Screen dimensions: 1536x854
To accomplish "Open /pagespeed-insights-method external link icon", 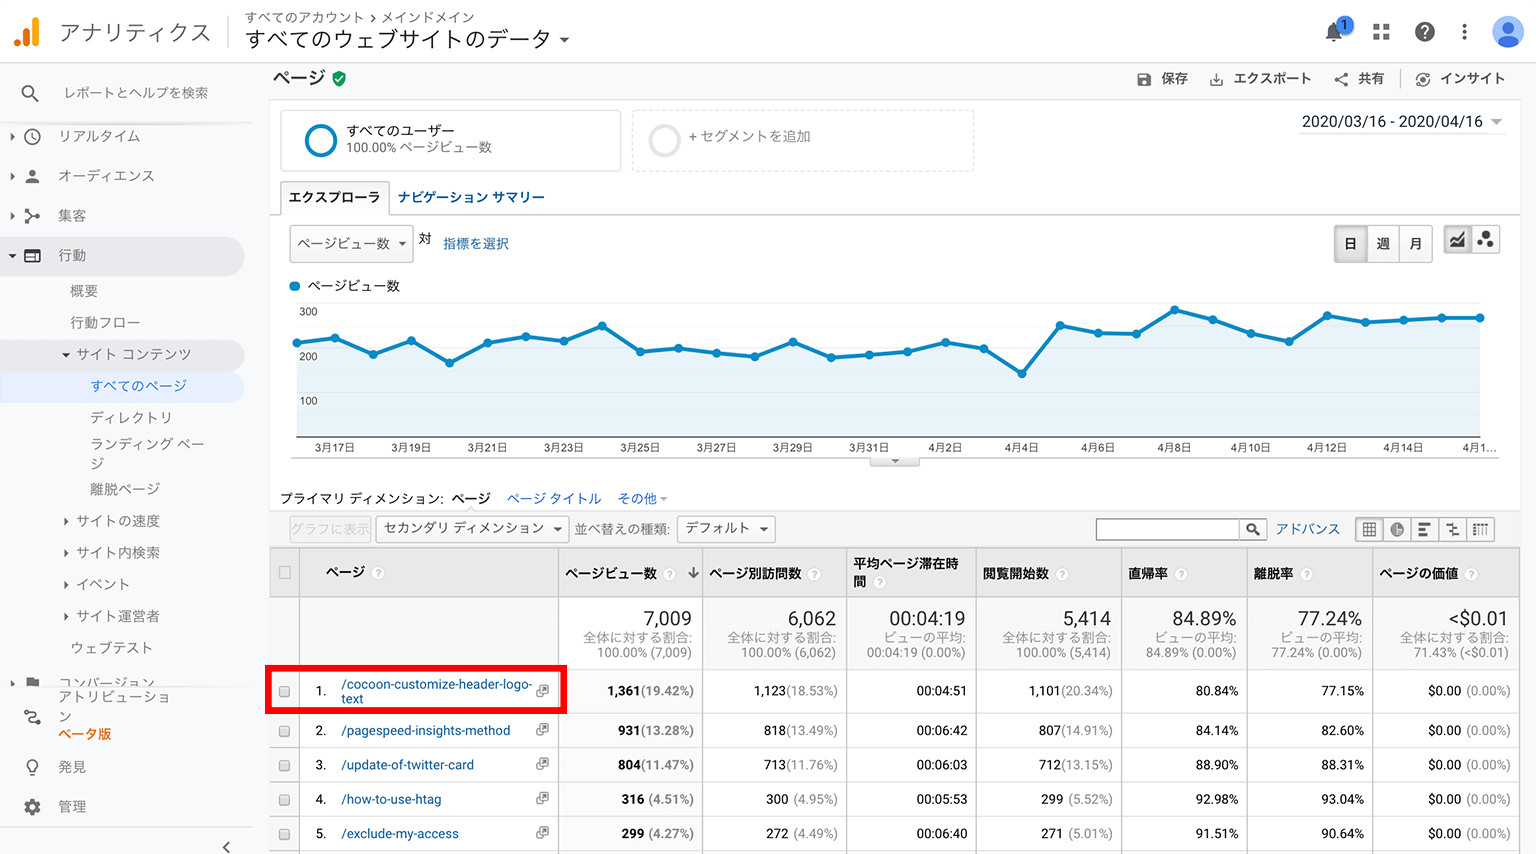I will tap(542, 730).
